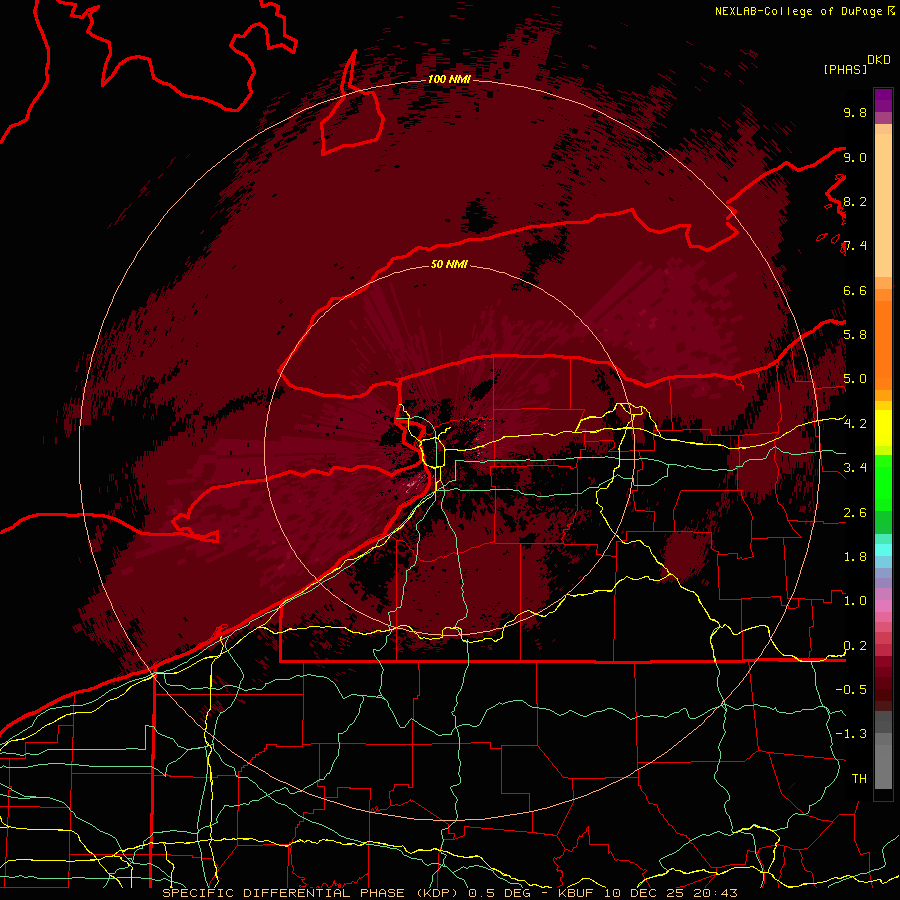
Task: Select the 2.6 scale value
Action: pos(855,512)
